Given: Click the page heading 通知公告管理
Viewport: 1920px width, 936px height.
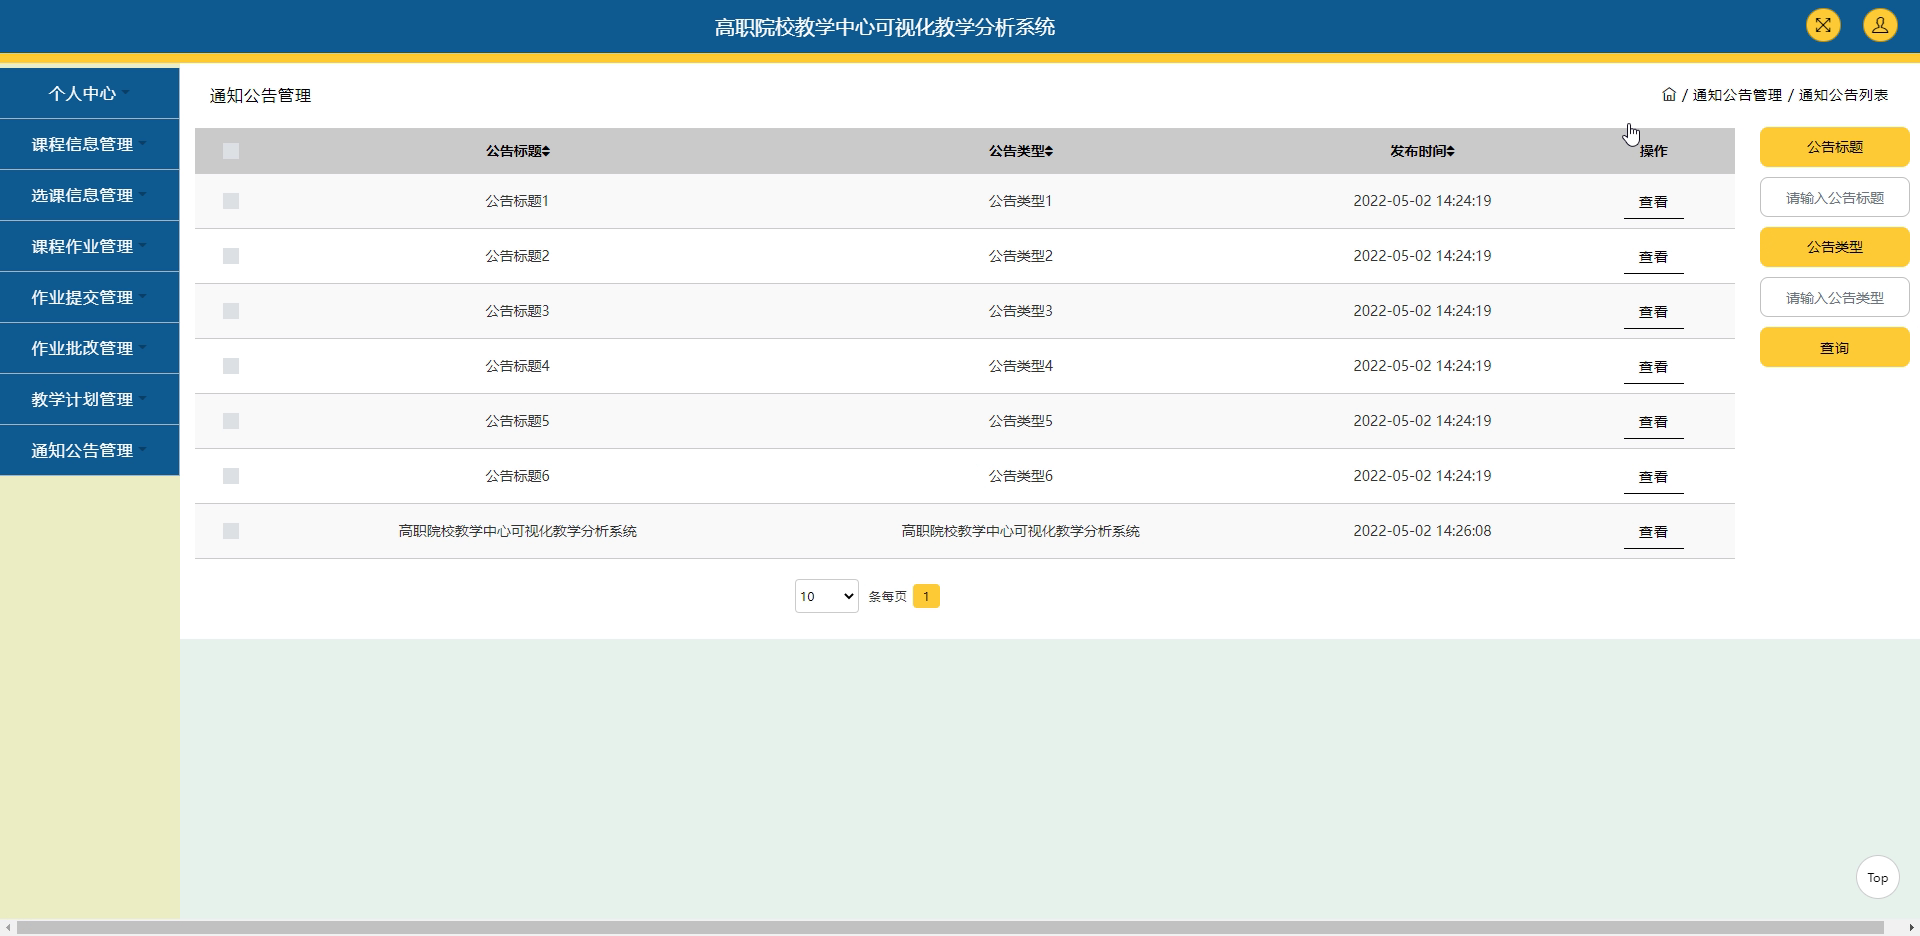Looking at the screenshot, I should (260, 95).
